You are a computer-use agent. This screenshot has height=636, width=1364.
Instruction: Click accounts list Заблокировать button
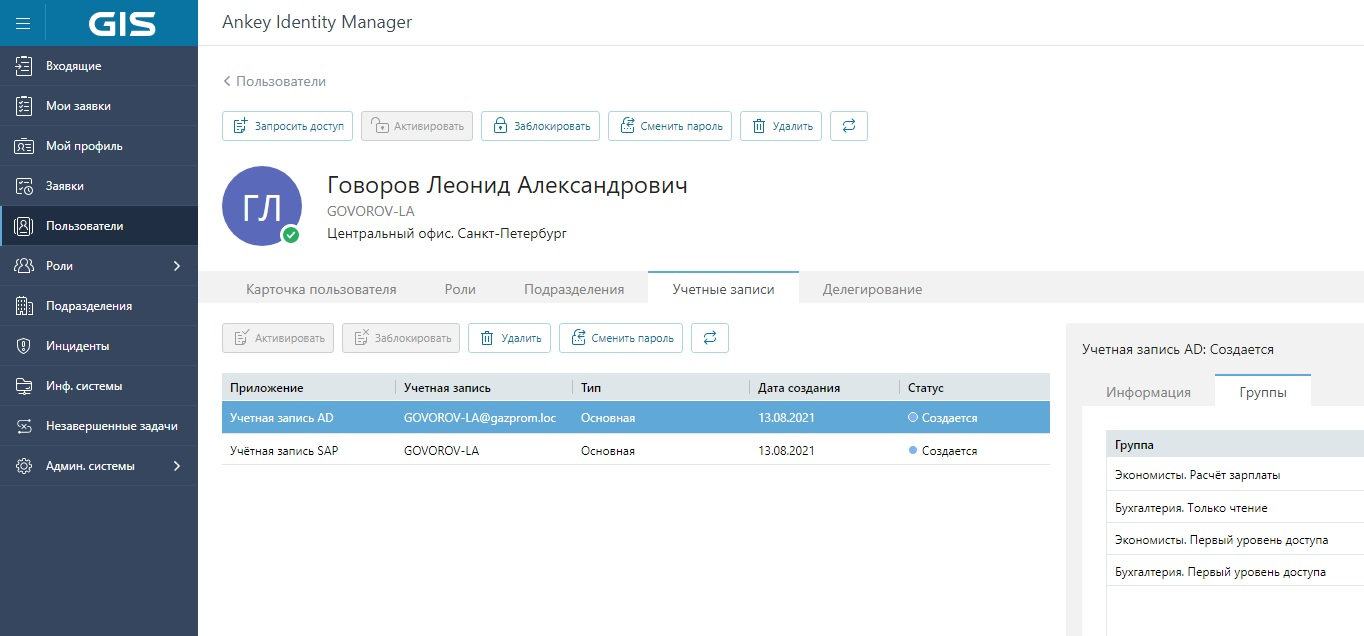tap(401, 338)
